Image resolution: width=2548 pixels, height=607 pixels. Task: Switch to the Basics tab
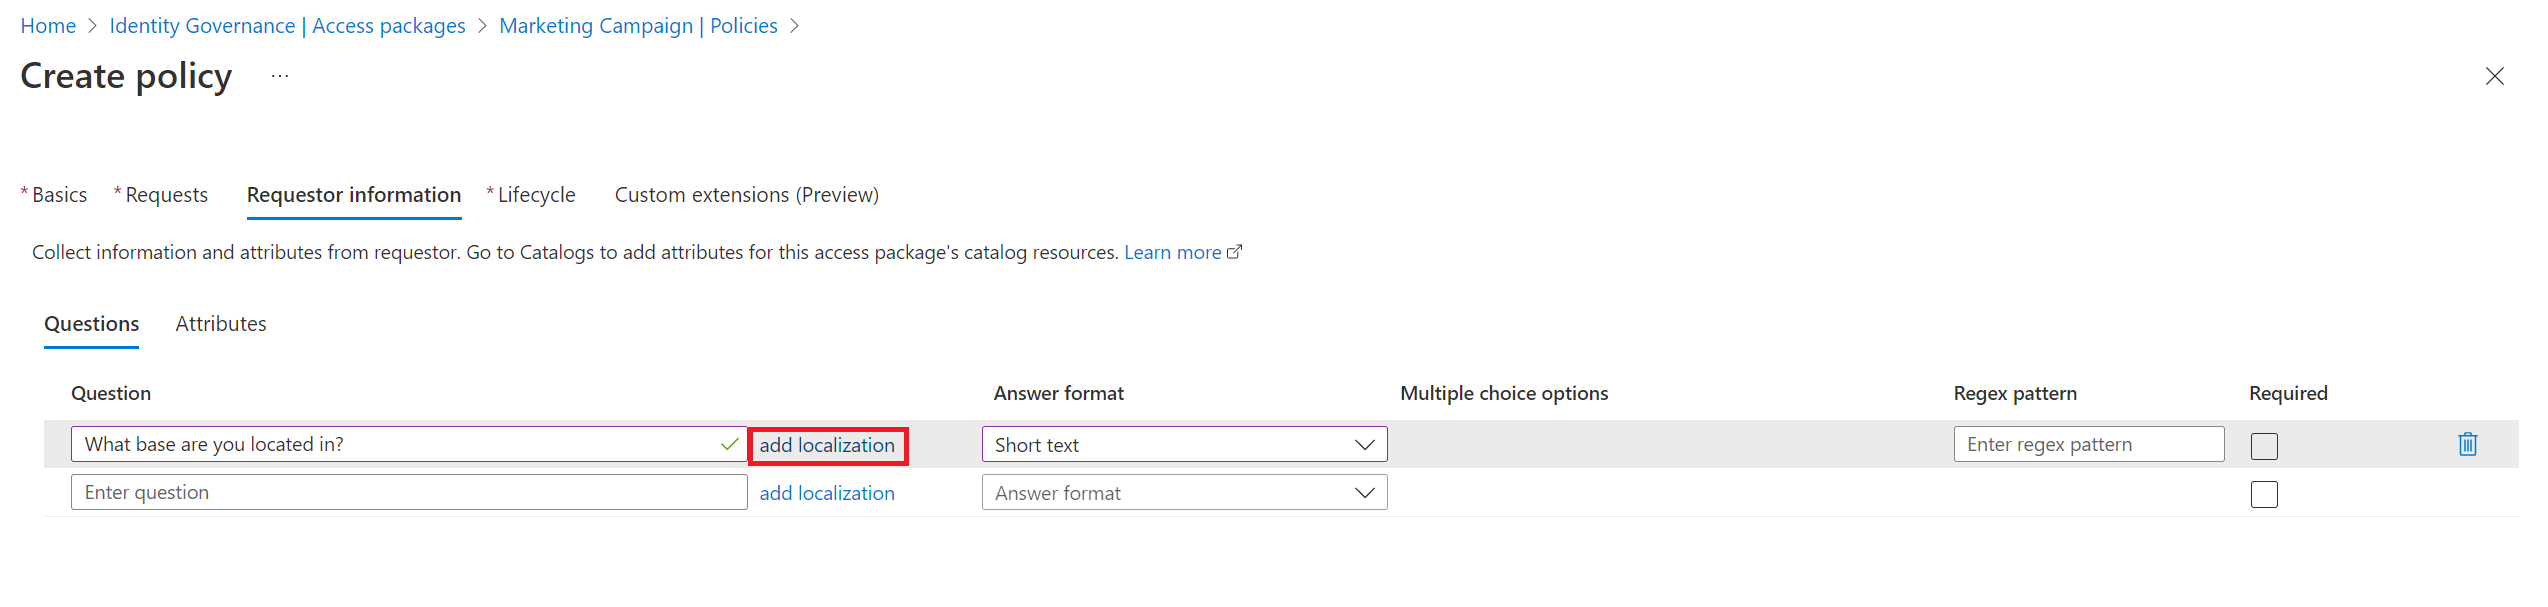click(x=59, y=195)
